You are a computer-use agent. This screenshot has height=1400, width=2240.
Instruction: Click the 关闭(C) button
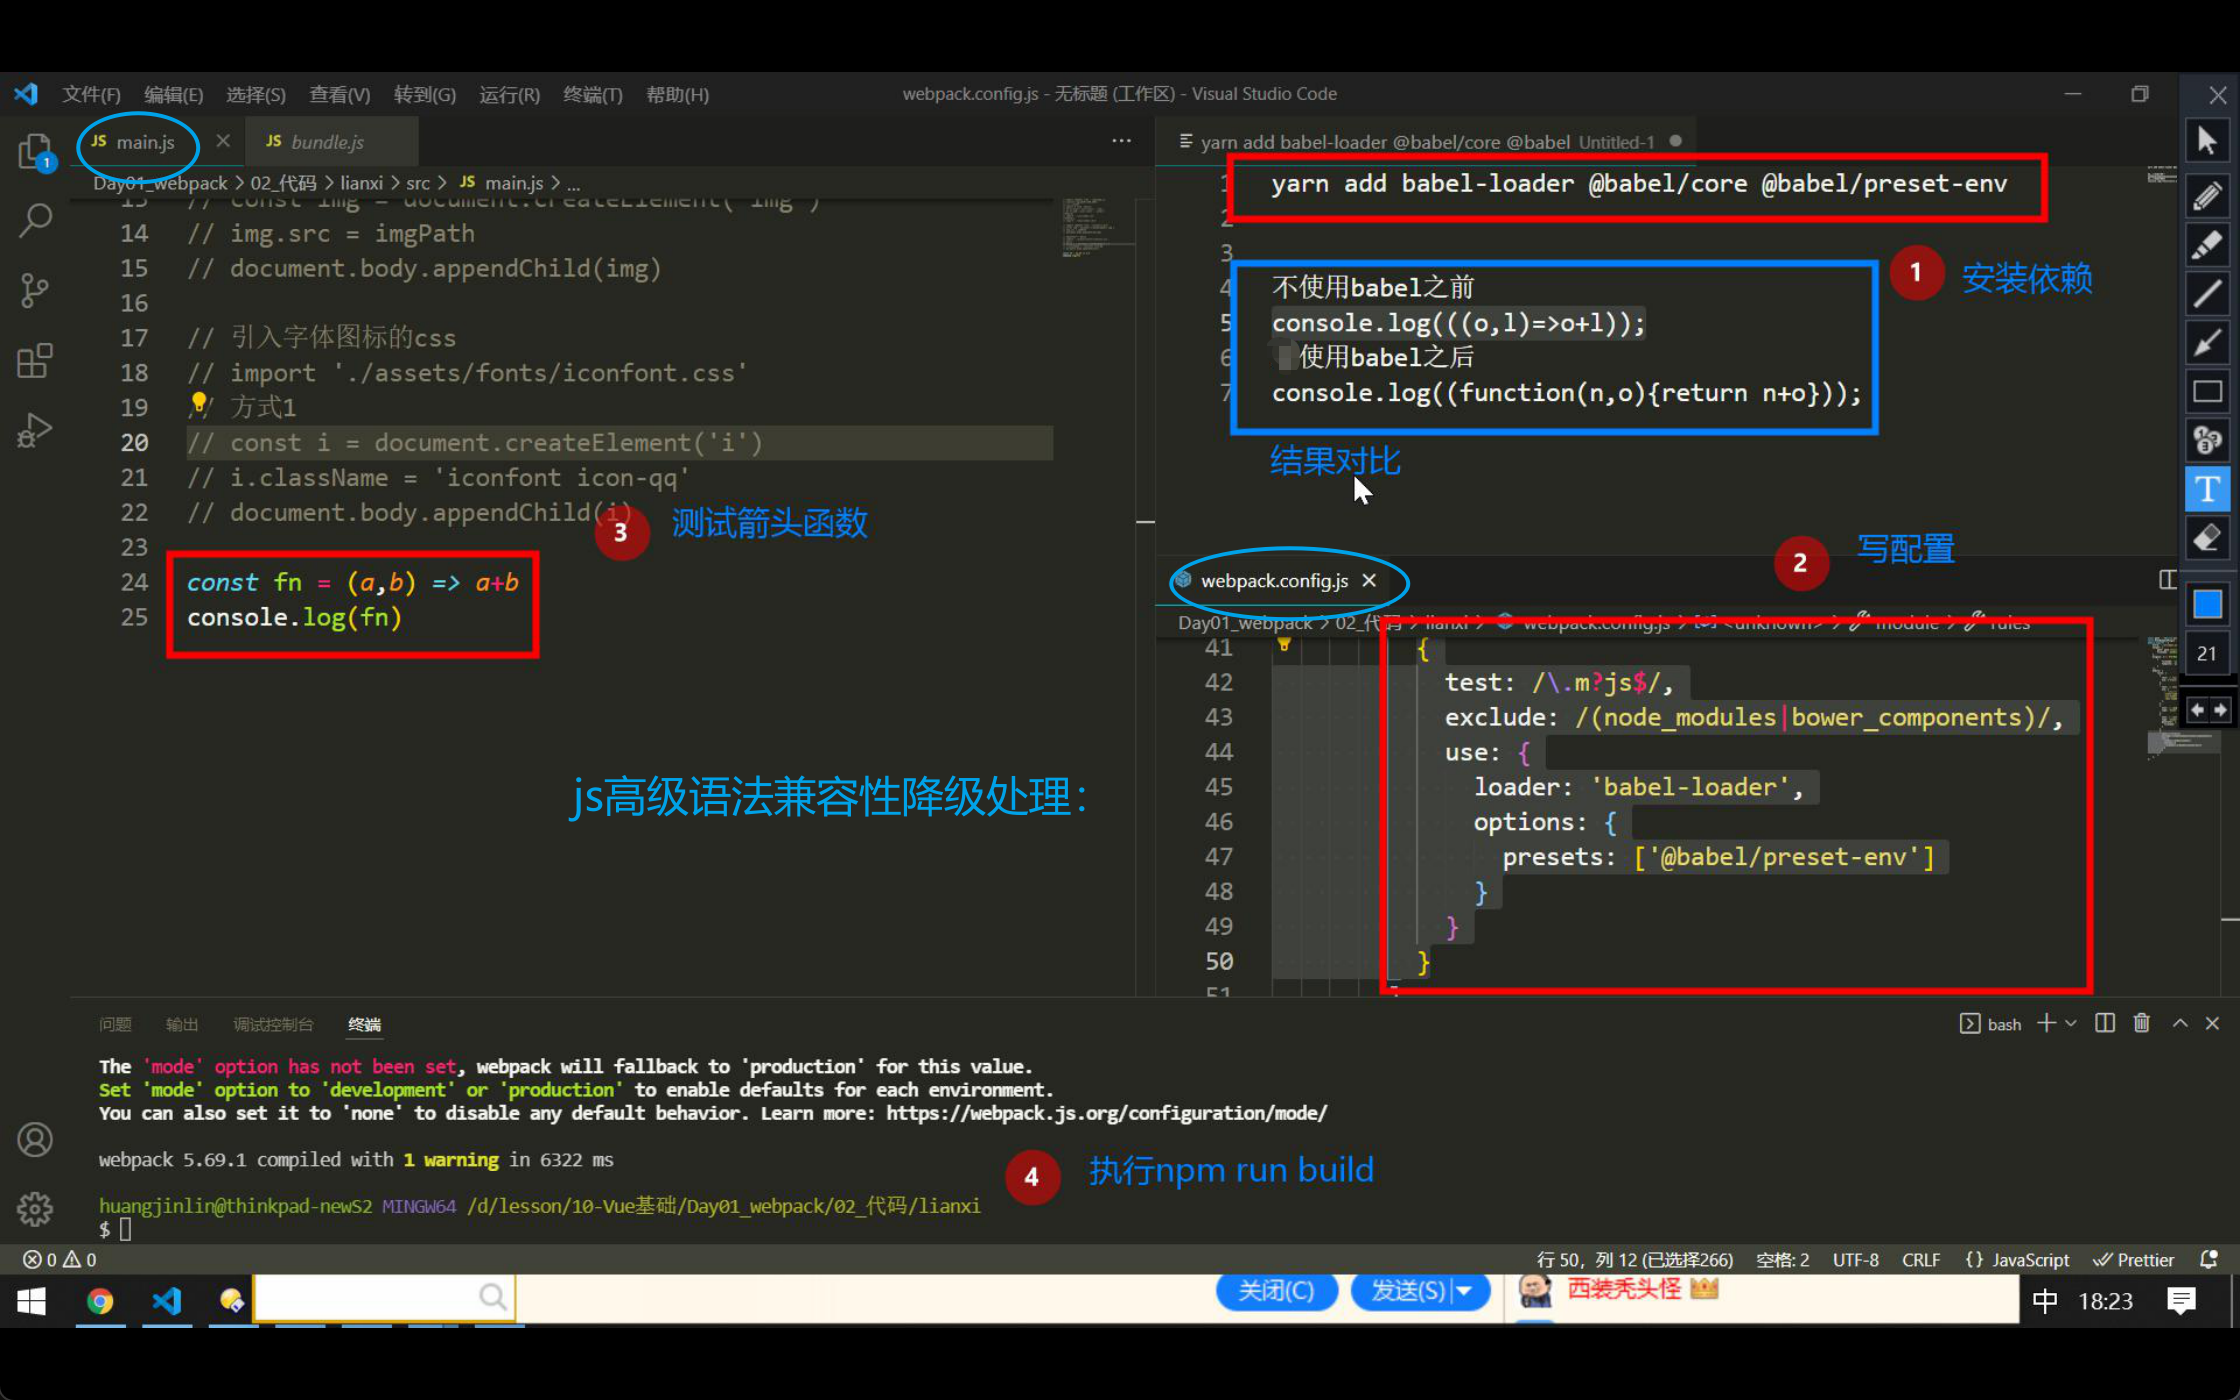coord(1276,1291)
